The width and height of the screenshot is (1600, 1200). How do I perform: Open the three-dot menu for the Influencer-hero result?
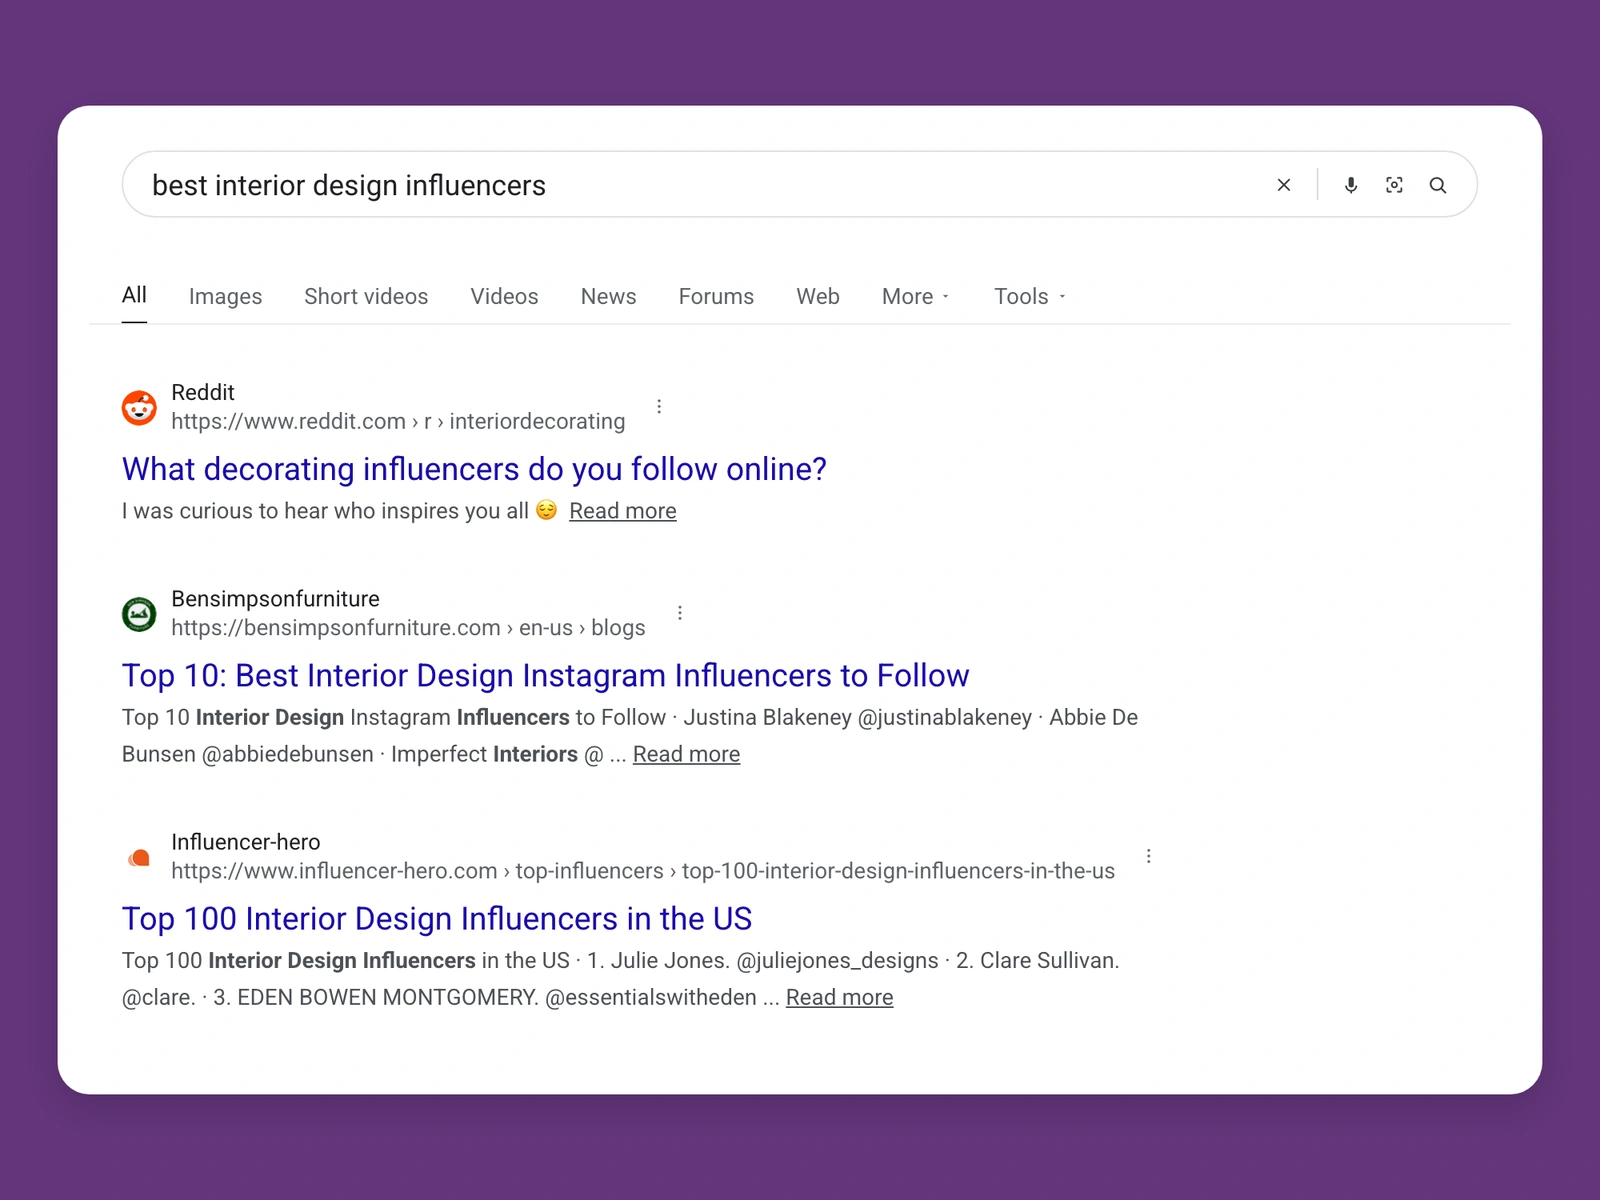(1149, 856)
